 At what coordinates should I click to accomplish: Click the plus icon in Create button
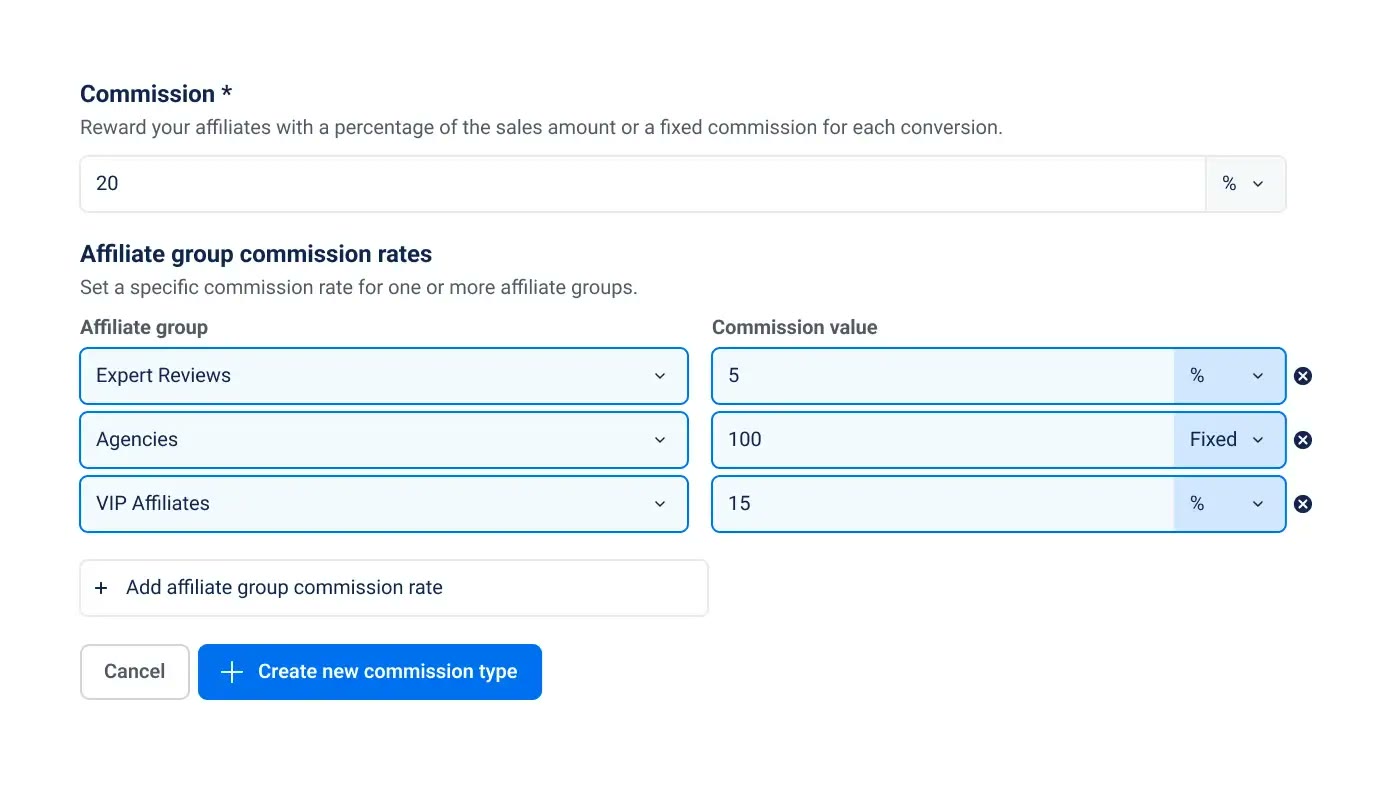(x=232, y=672)
